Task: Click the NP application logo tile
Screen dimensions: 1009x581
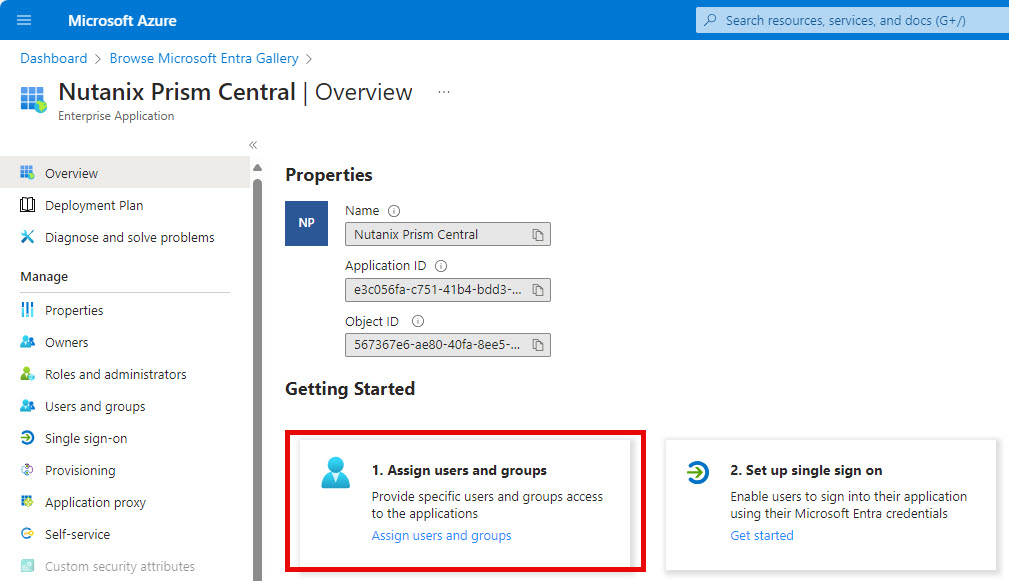Action: click(306, 223)
